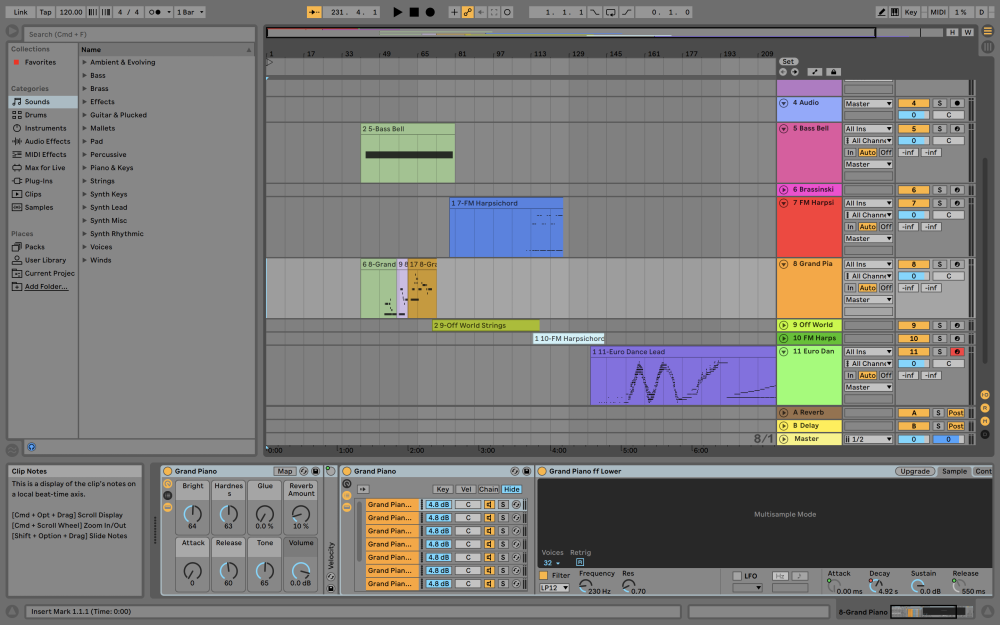This screenshot has height=625, width=1000.
Task: Click the Lock Envelopes icon
Action: click(833, 72)
